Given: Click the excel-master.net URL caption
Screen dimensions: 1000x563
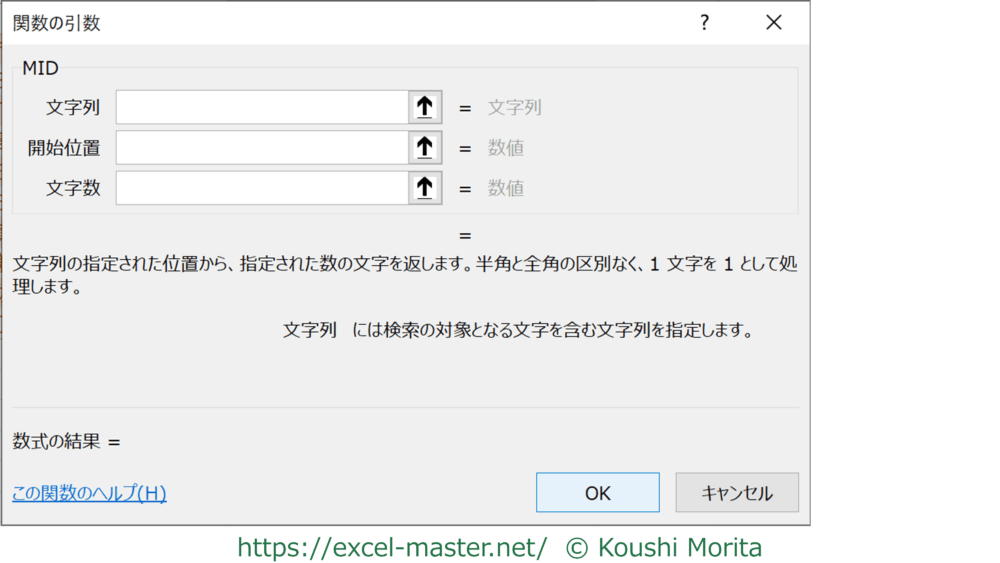Looking at the screenshot, I should (392, 547).
